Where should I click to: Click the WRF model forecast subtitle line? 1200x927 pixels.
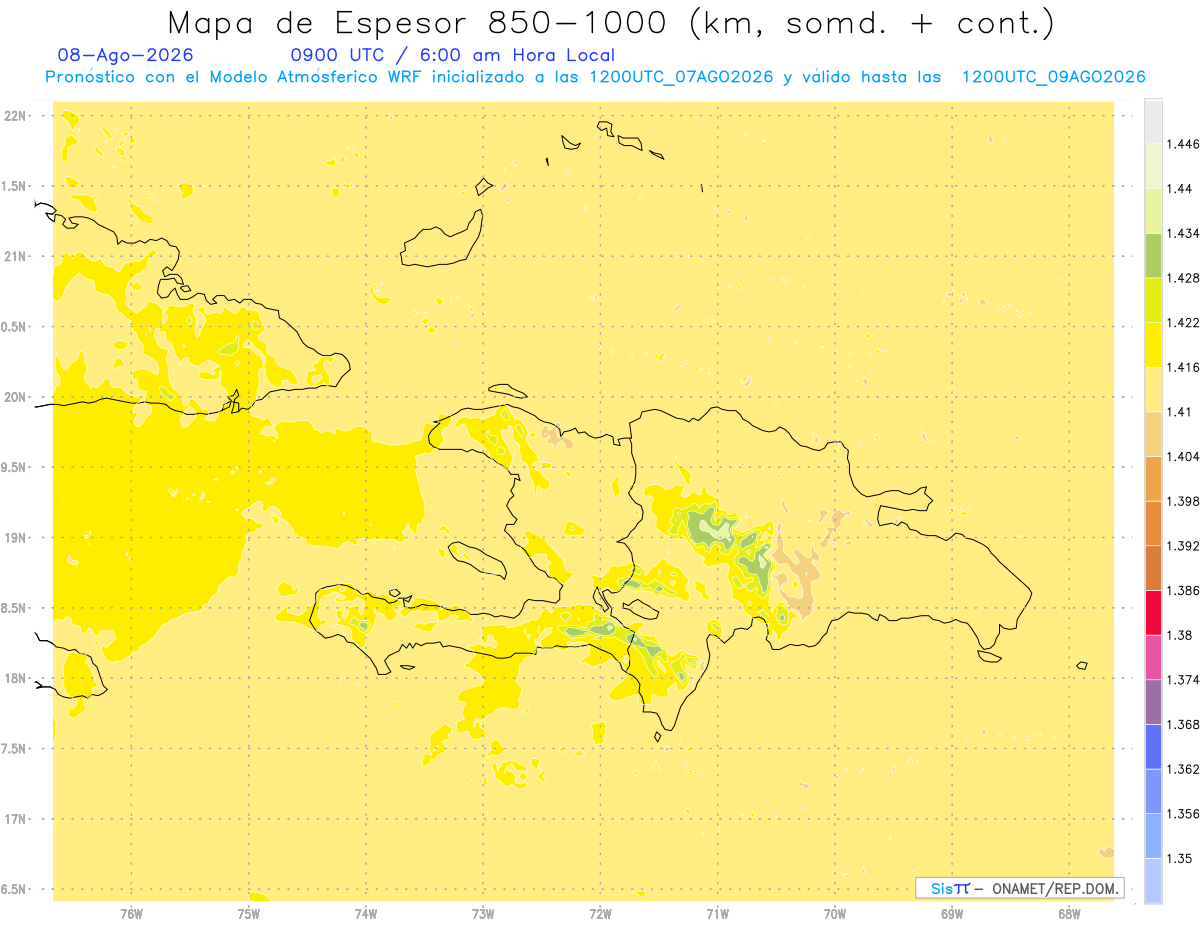595,77
